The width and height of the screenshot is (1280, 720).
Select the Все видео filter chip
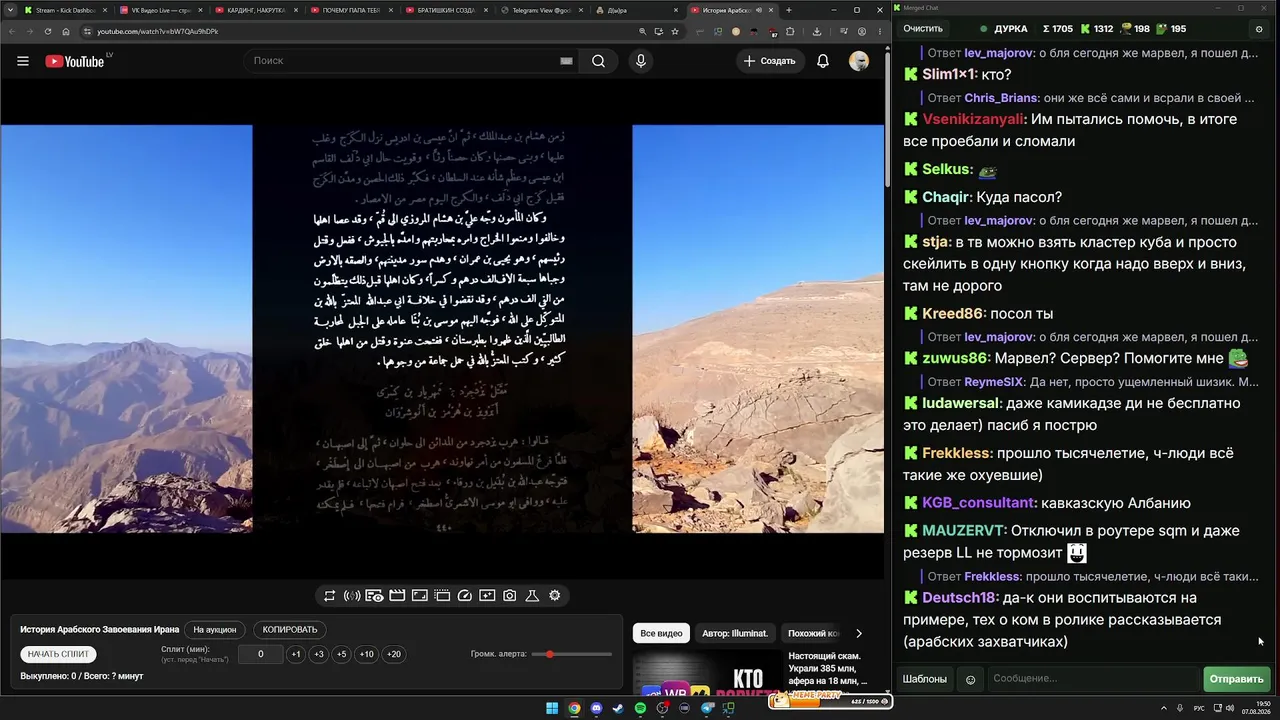pyautogui.click(x=661, y=633)
